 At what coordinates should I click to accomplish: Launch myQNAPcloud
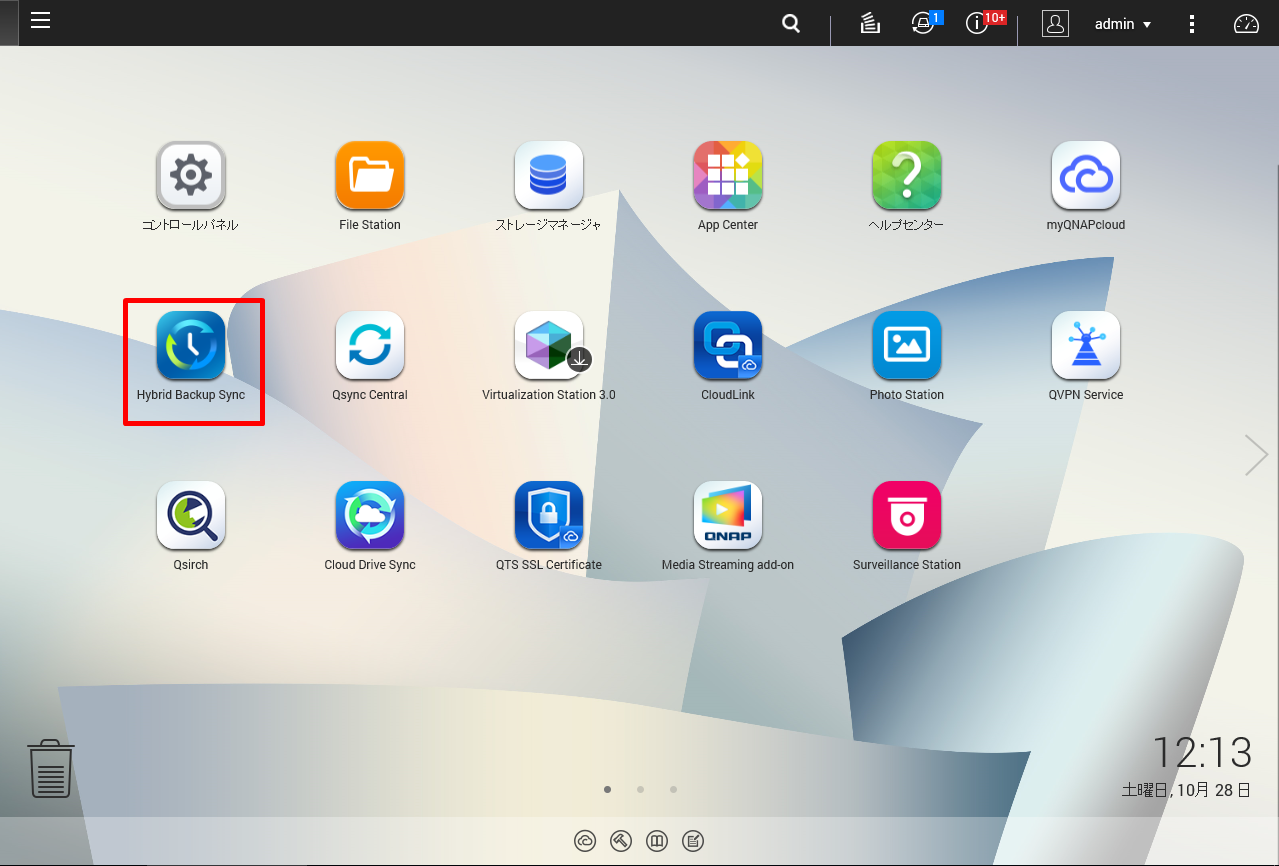(1086, 176)
